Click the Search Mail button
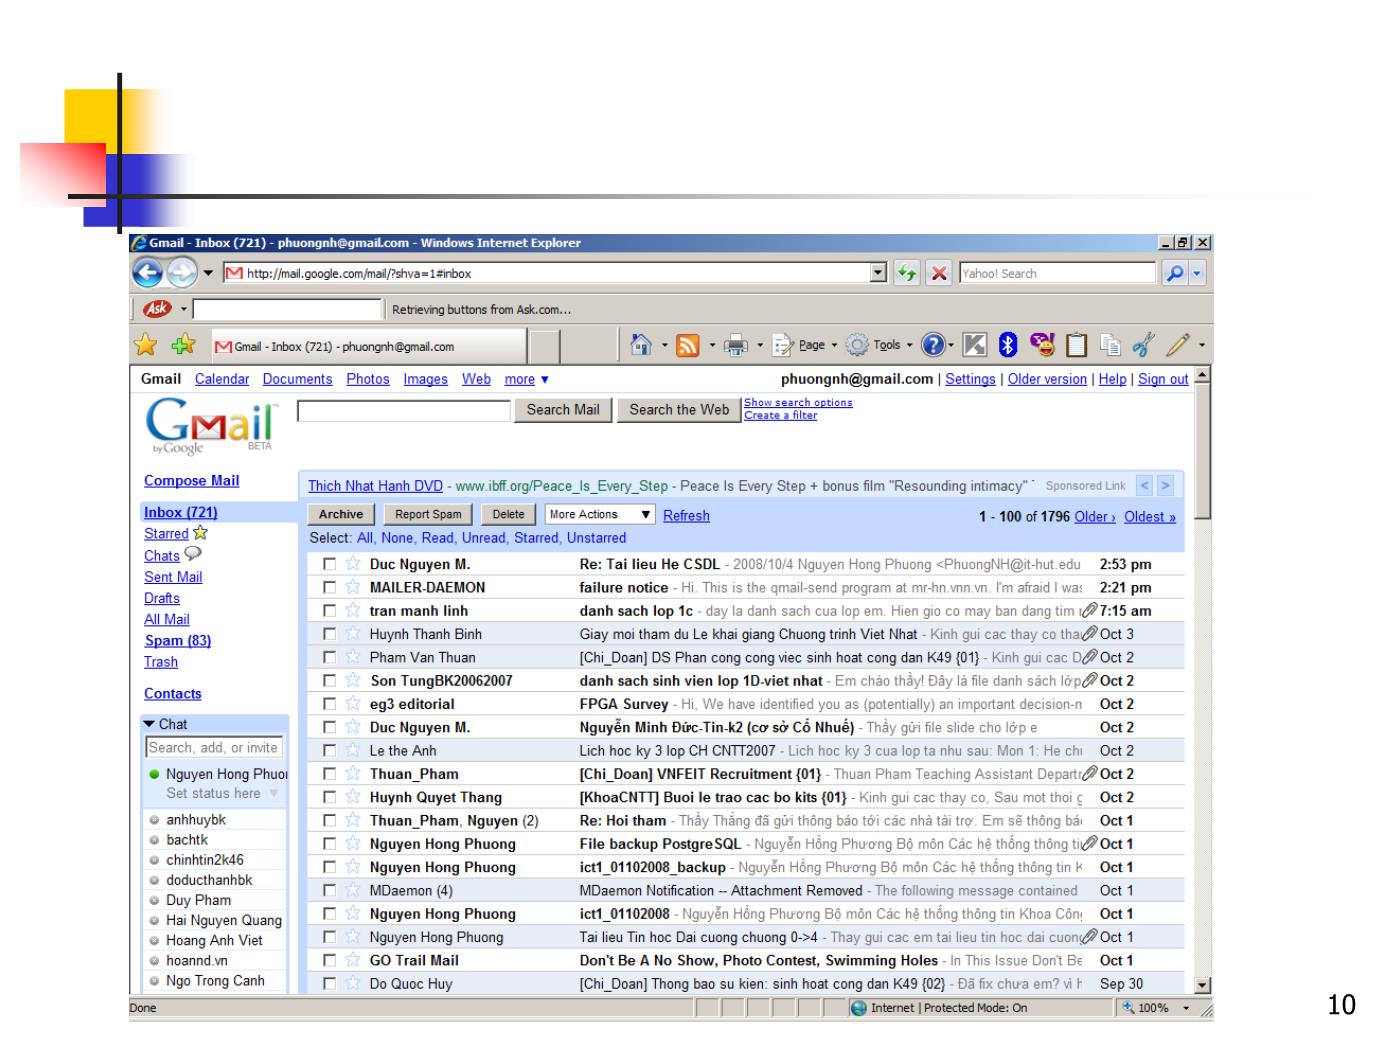1399x1049 pixels. pyautogui.click(x=563, y=410)
